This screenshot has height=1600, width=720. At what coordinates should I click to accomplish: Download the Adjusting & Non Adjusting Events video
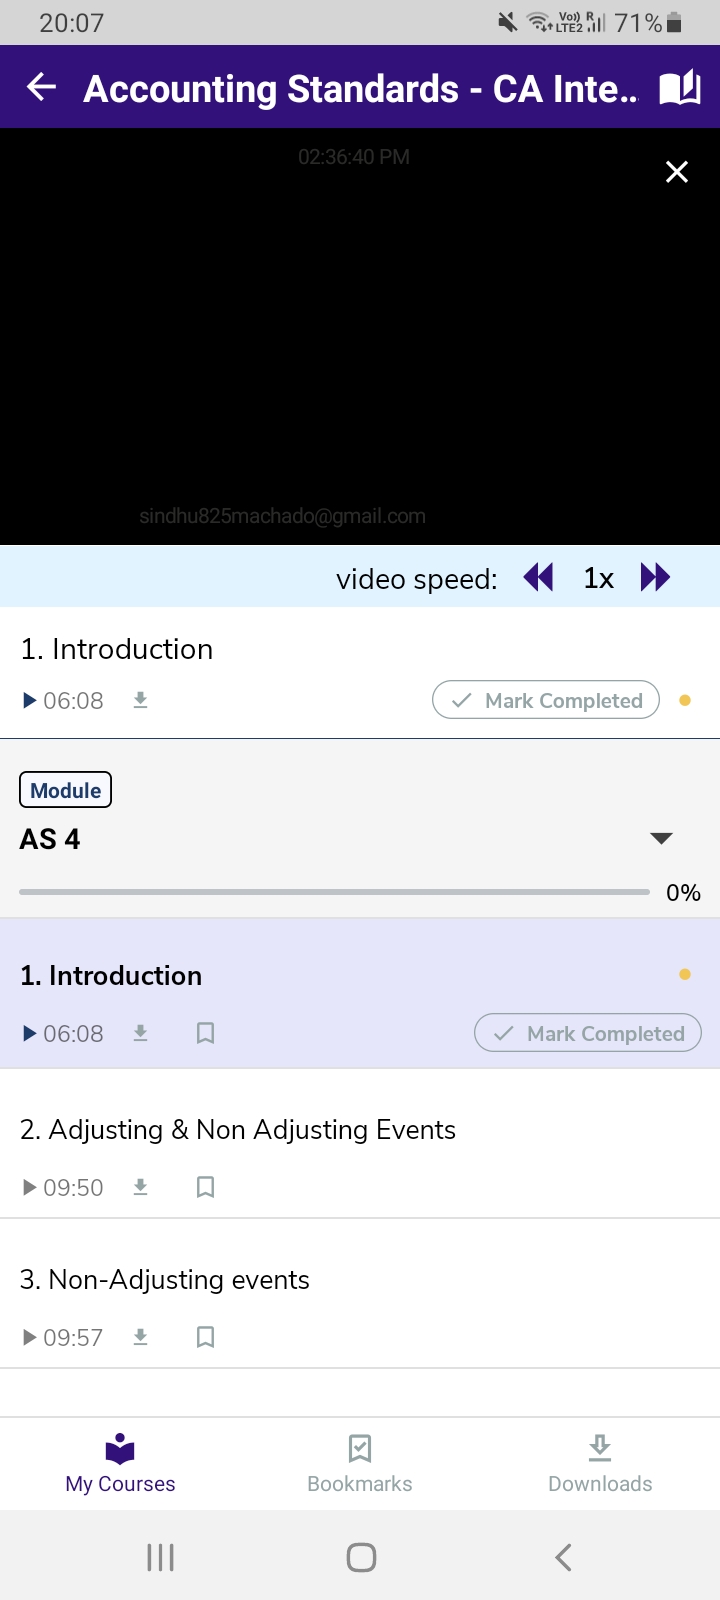pyautogui.click(x=141, y=1187)
